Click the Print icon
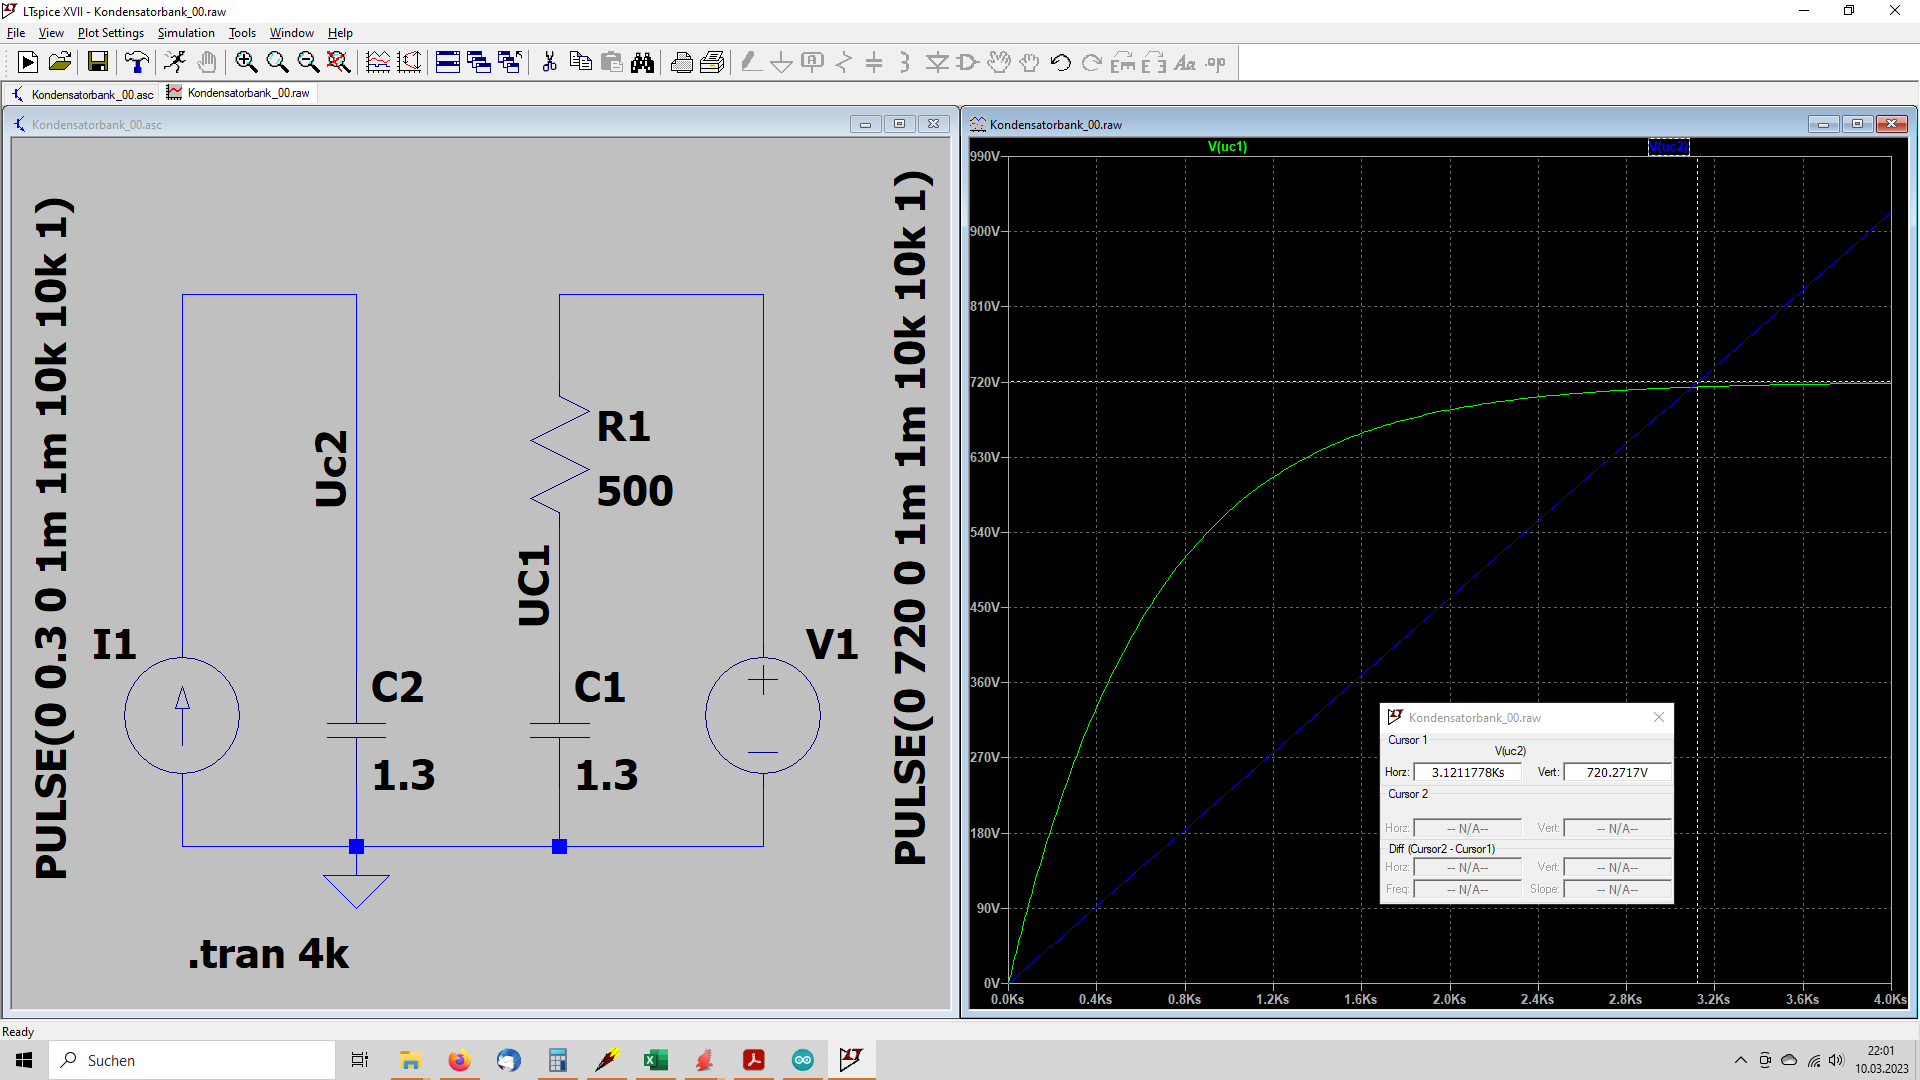This screenshot has height=1080, width=1920. pos(681,62)
